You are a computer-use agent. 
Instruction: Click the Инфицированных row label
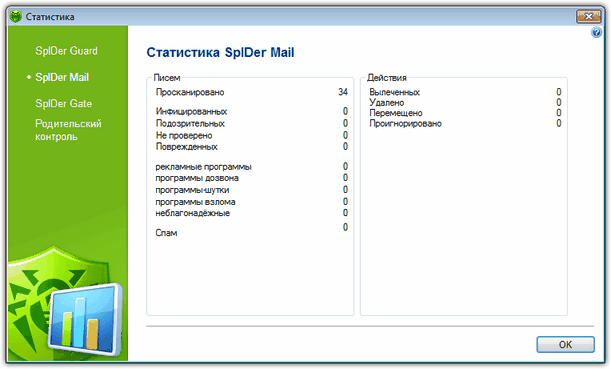click(191, 111)
